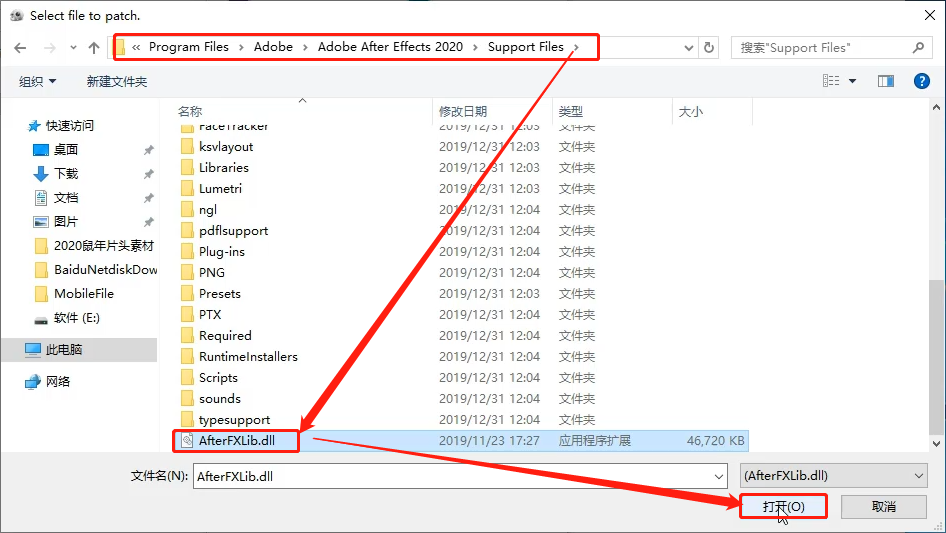Viewport: 946px width, 533px height.
Task: Click the magnifier search icon
Action: click(x=918, y=48)
